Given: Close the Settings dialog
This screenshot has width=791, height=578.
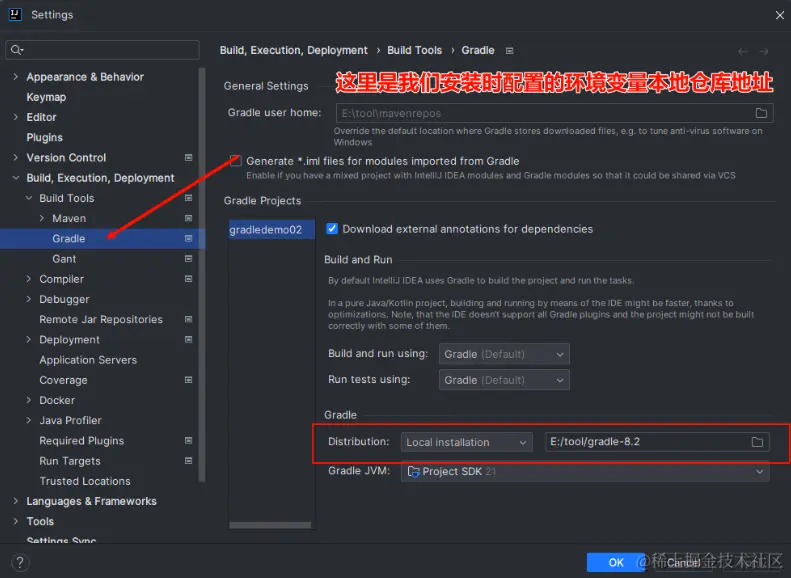Looking at the screenshot, I should point(780,15).
